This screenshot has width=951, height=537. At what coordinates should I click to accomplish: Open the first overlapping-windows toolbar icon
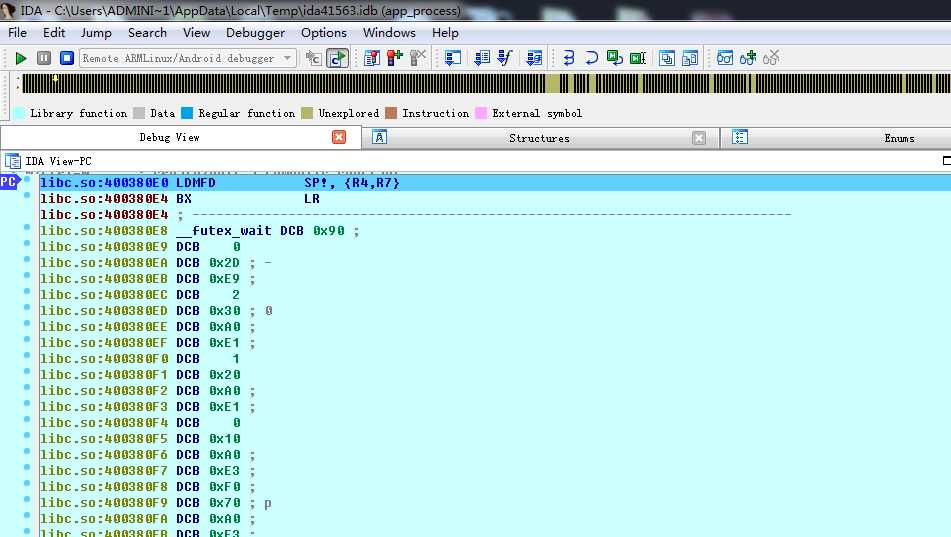(667, 58)
